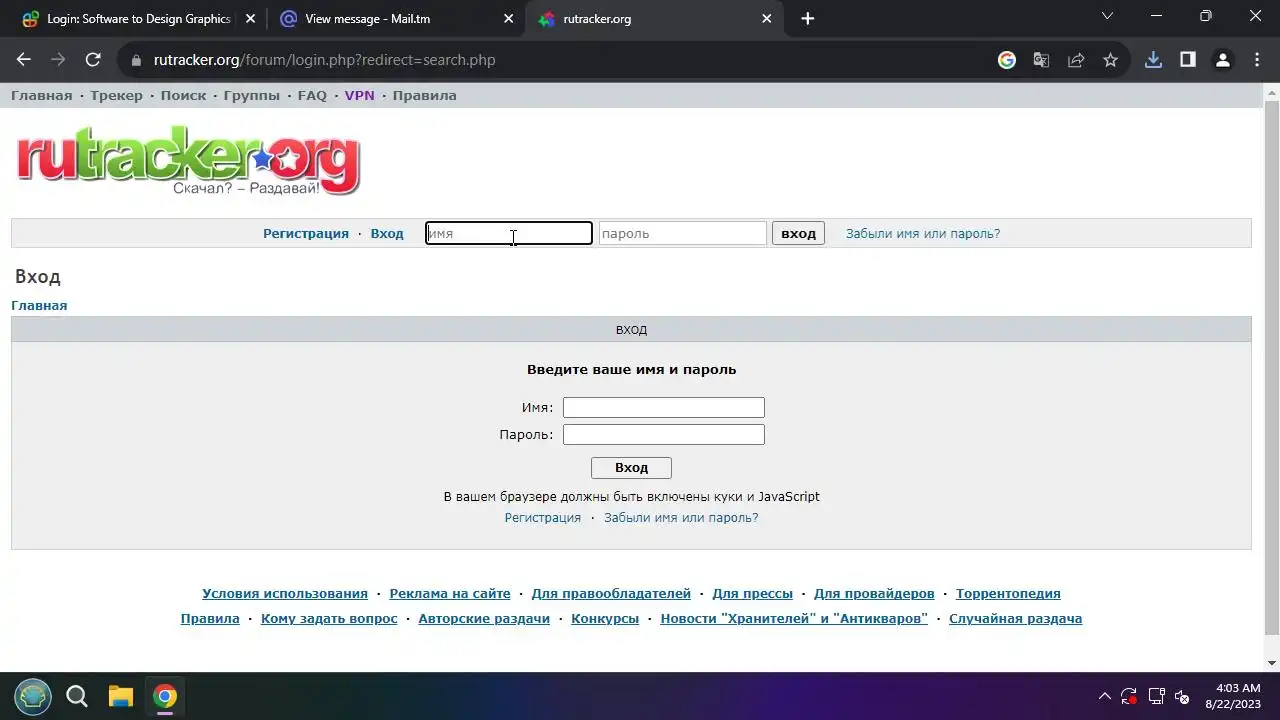1280x720 pixels.
Task: Open the Chrome downloads icon
Action: tap(1153, 60)
